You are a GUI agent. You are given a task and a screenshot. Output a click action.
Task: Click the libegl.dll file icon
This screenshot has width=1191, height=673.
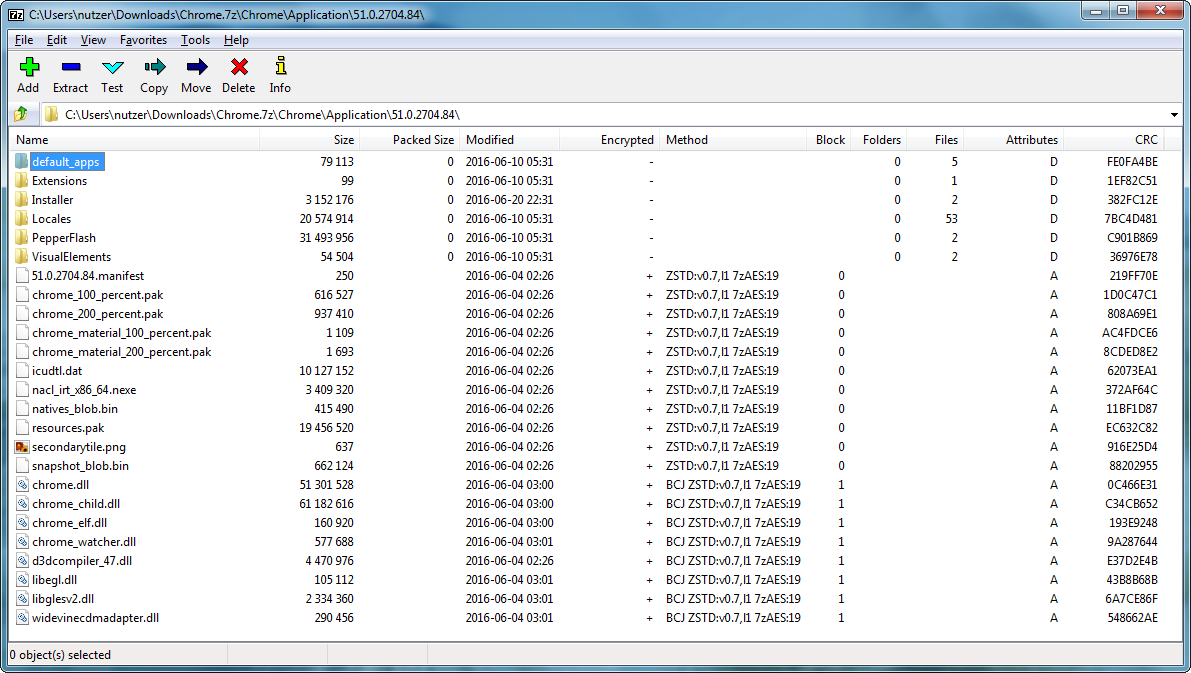pyautogui.click(x=22, y=580)
